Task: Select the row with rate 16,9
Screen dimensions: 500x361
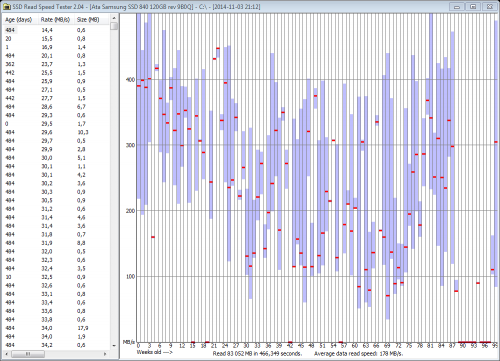Action: click(56, 47)
